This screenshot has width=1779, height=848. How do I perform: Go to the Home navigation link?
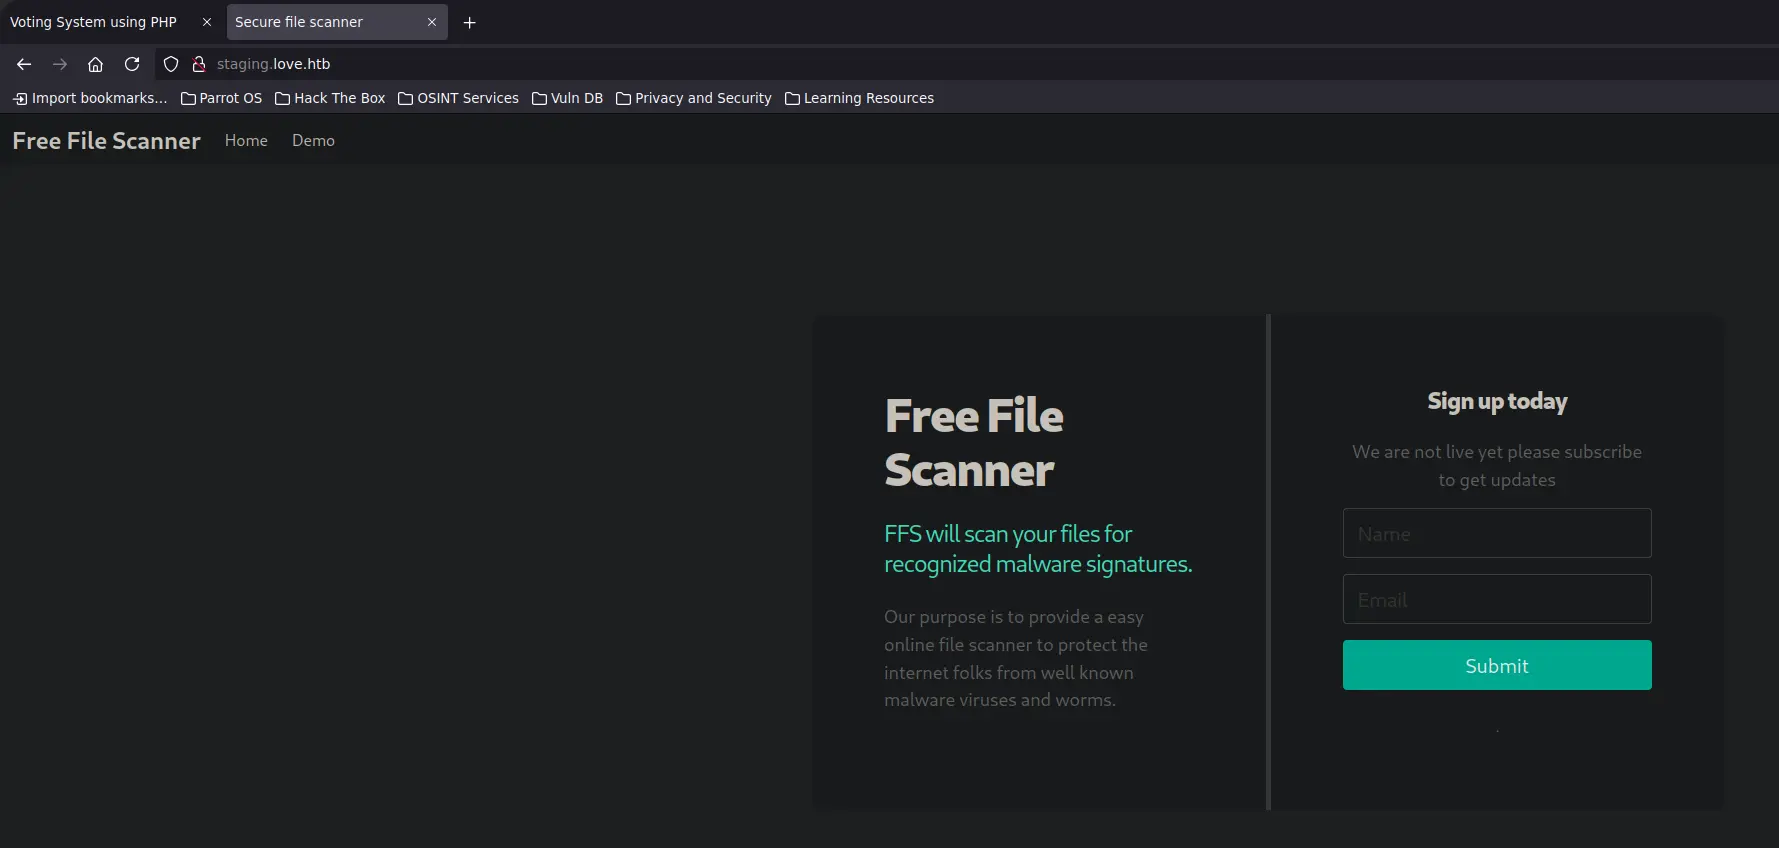[x=246, y=141]
